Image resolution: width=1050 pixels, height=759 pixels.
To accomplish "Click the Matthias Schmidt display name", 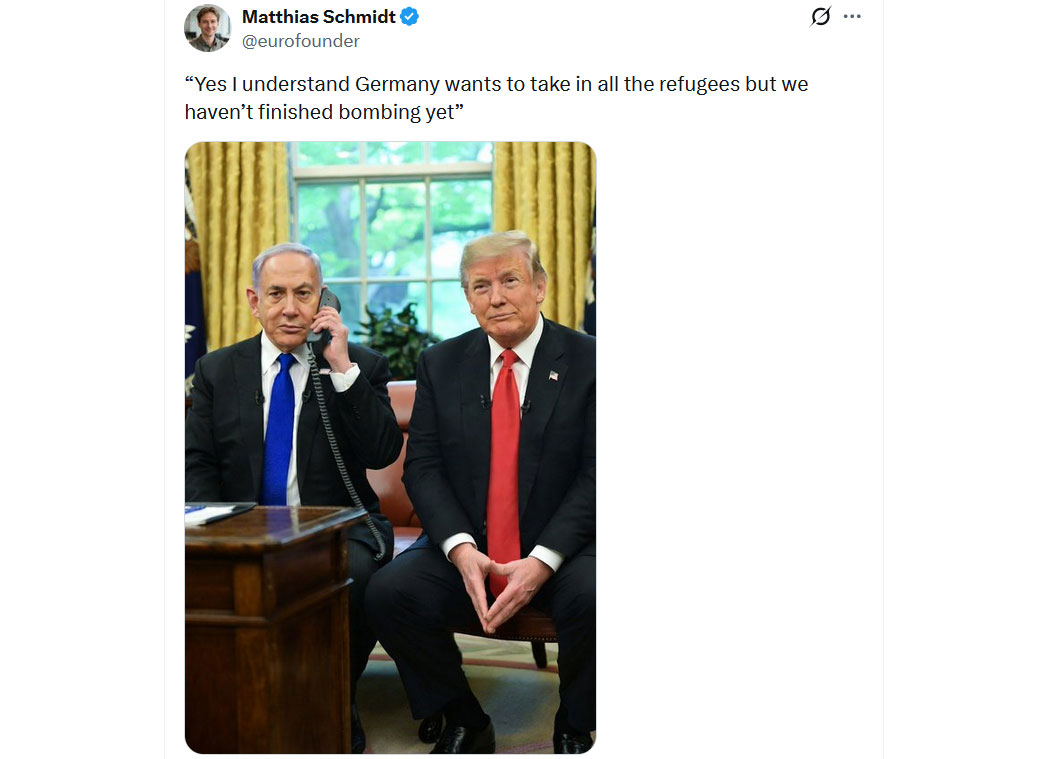I will [319, 17].
